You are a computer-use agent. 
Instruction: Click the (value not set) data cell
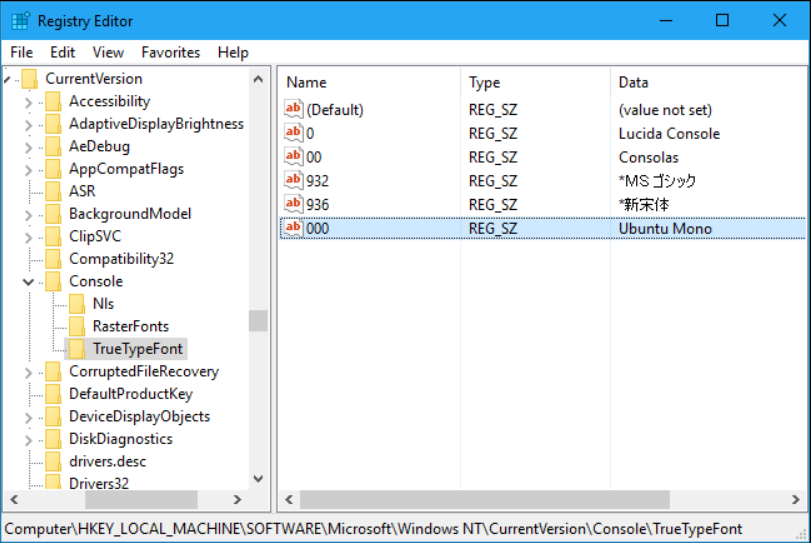pyautogui.click(x=665, y=110)
